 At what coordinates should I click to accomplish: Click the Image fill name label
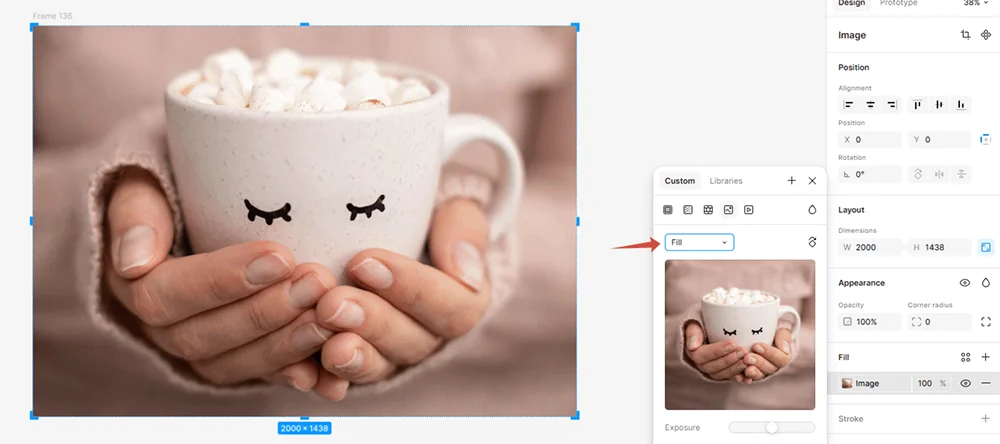867,383
